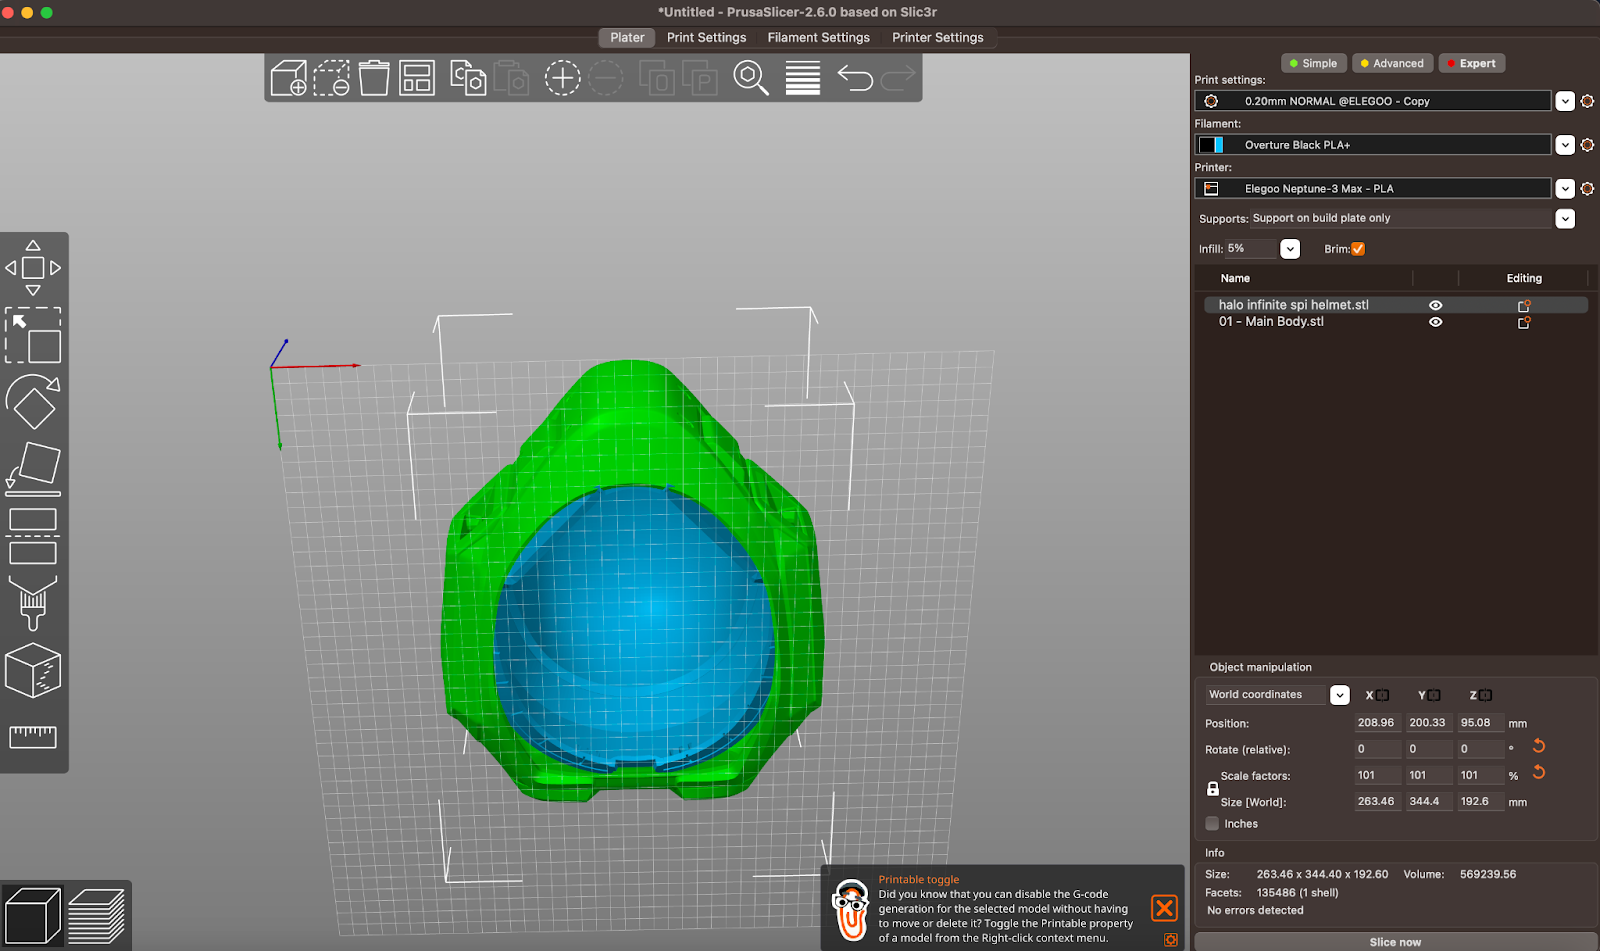This screenshot has height=951, width=1600.
Task: Enable the Inches checkbox
Action: [x=1213, y=824]
